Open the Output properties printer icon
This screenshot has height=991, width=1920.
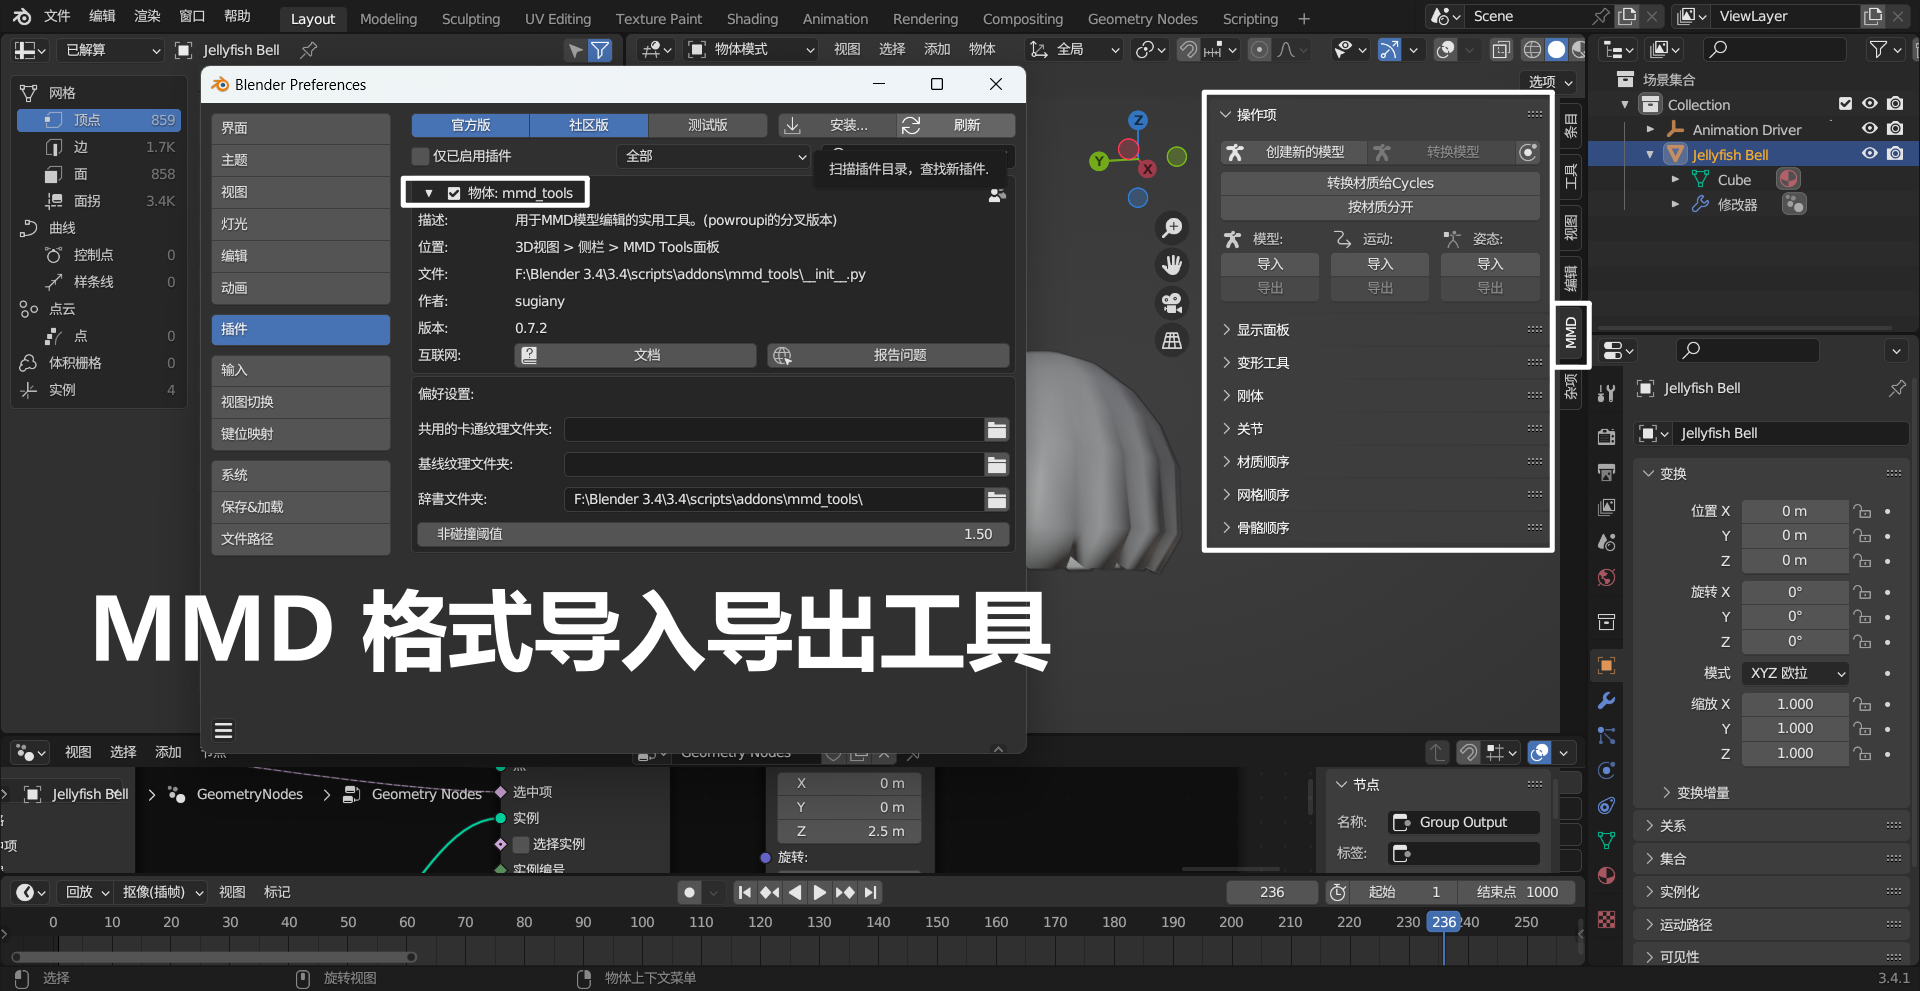click(1606, 471)
